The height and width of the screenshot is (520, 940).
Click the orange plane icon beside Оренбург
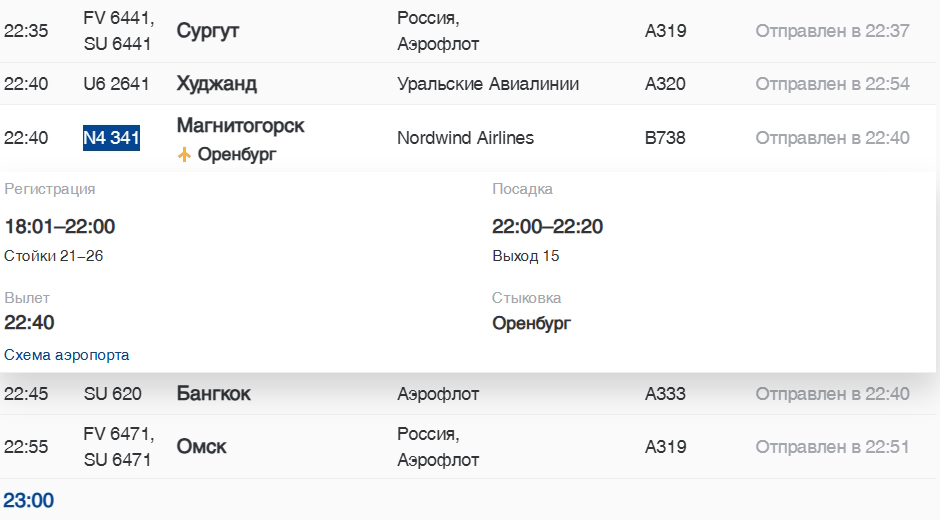[x=184, y=155]
